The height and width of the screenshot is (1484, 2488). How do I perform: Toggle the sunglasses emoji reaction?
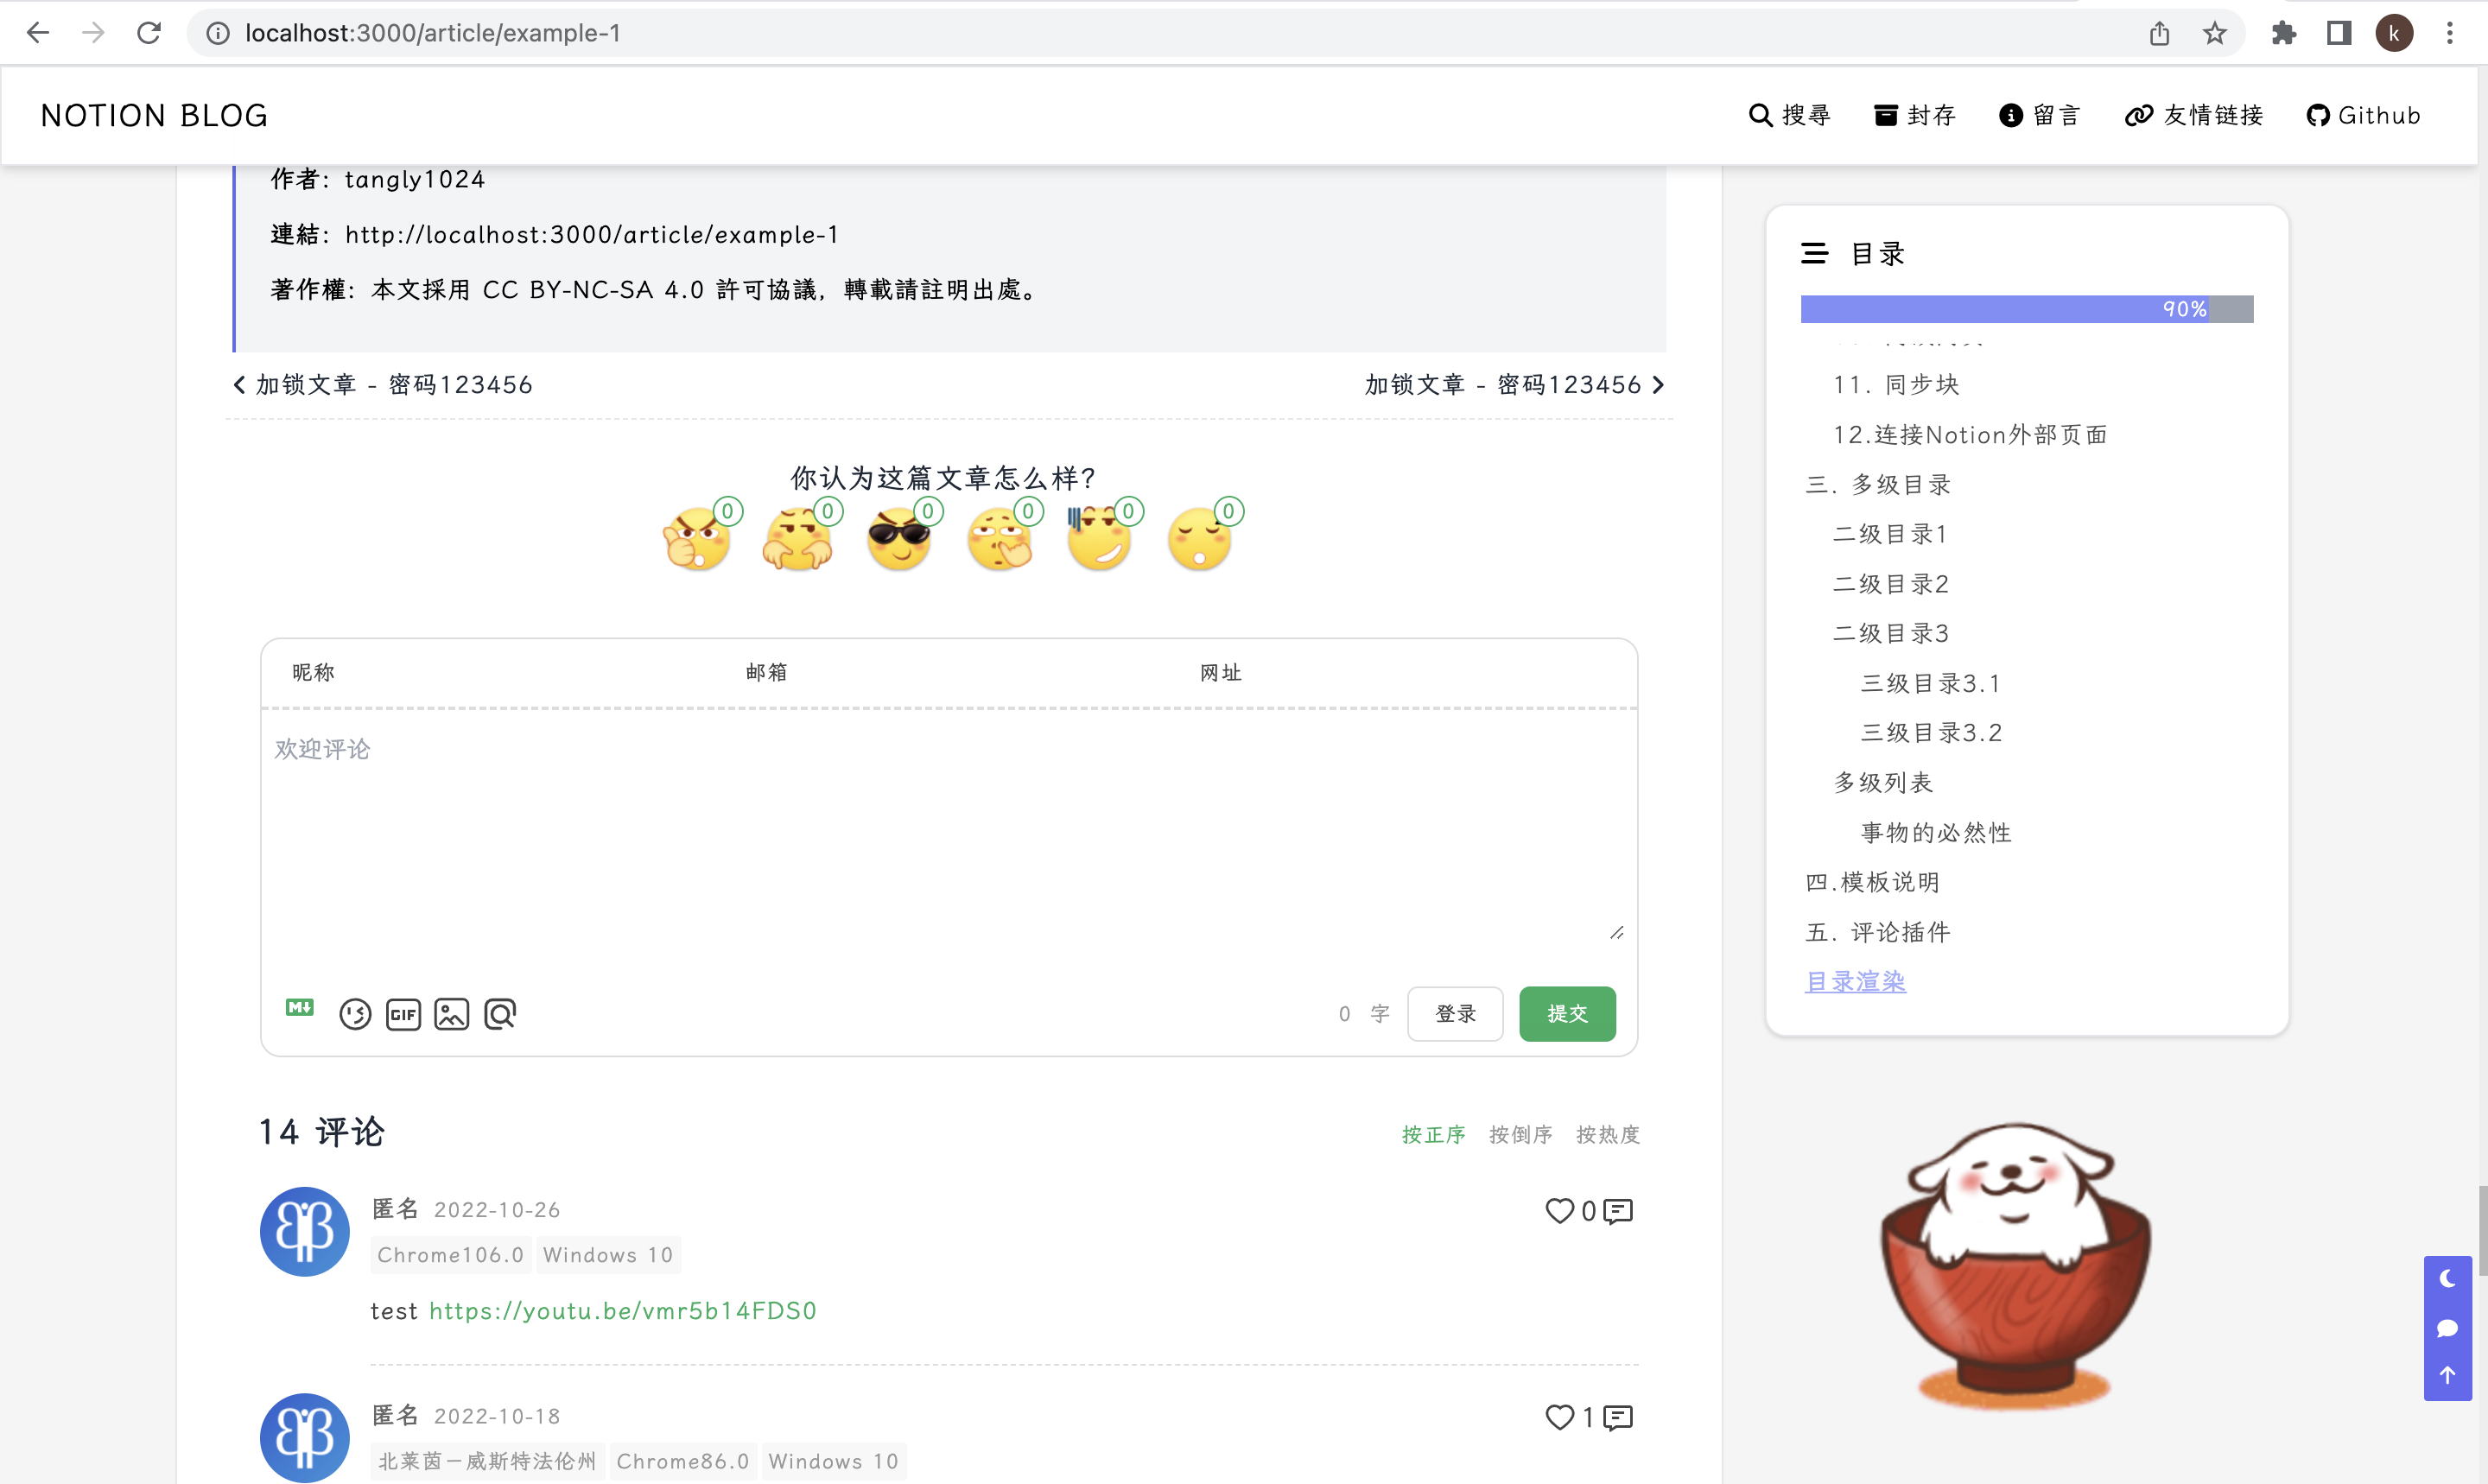click(x=899, y=538)
